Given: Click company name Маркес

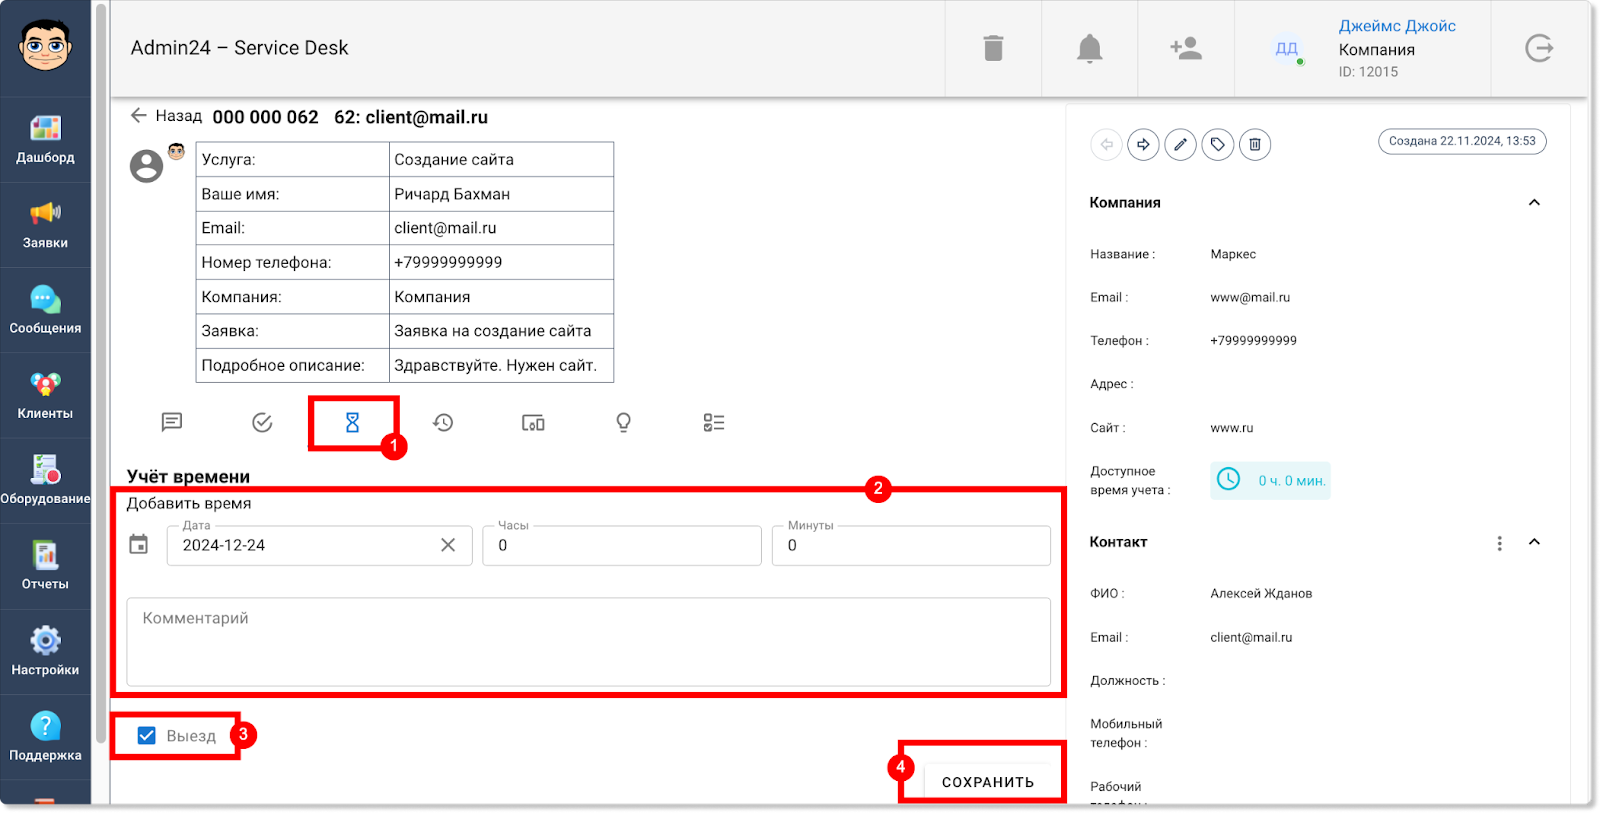Looking at the screenshot, I should pos(1233,254).
